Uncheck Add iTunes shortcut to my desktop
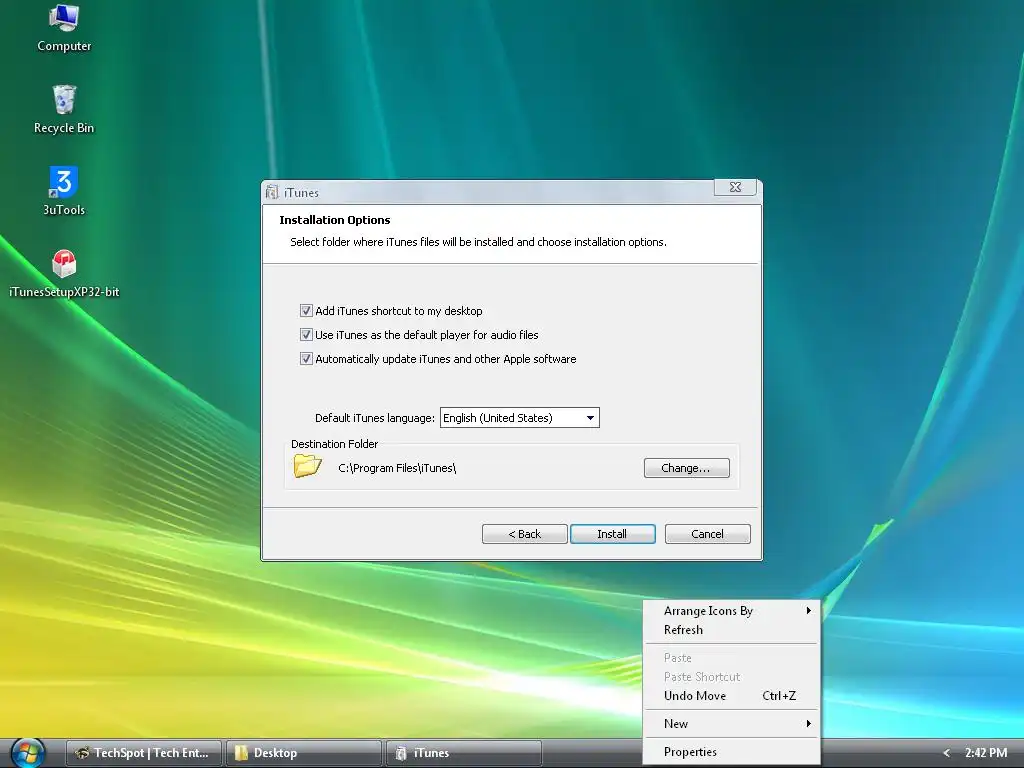Viewport: 1024px width, 768px height. coord(306,311)
